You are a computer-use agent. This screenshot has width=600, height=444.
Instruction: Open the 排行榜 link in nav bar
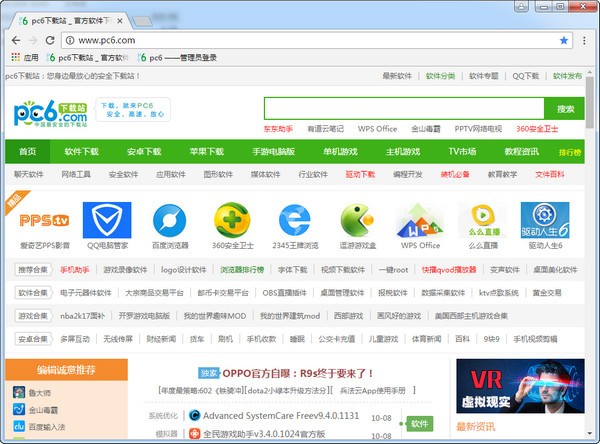point(569,152)
